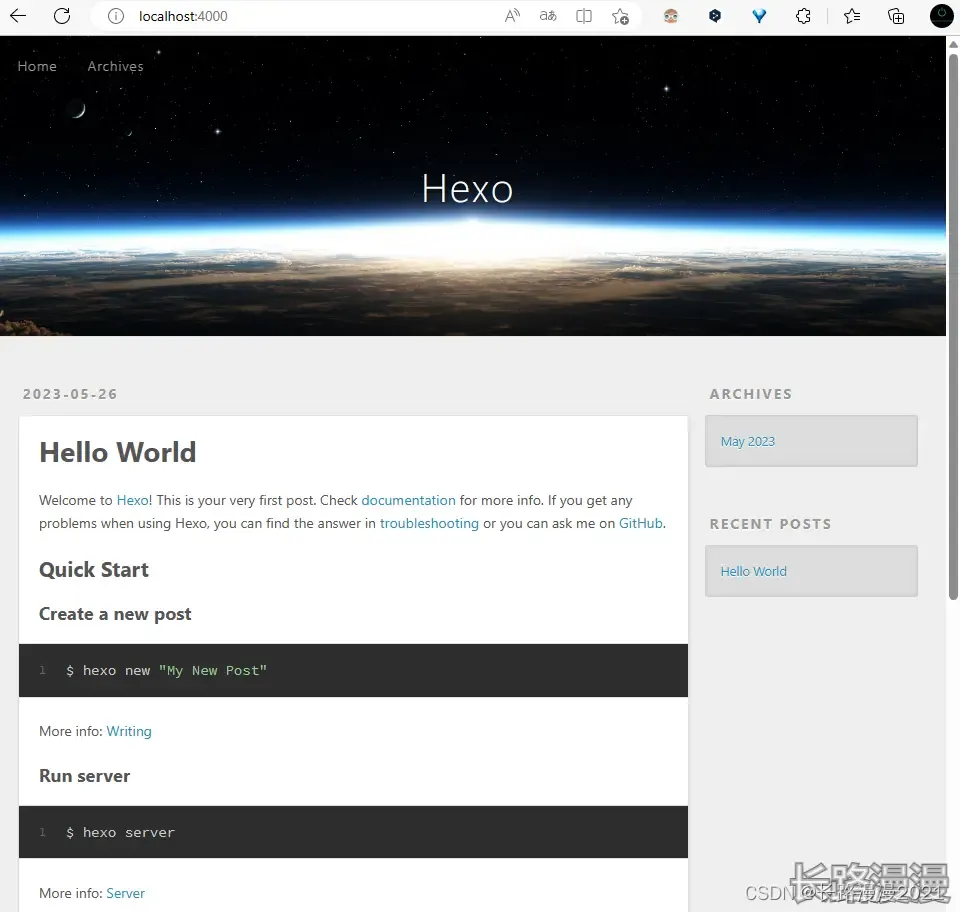The height and width of the screenshot is (912, 960).
Task: Click the Hexo site title
Action: pyautogui.click(x=467, y=189)
